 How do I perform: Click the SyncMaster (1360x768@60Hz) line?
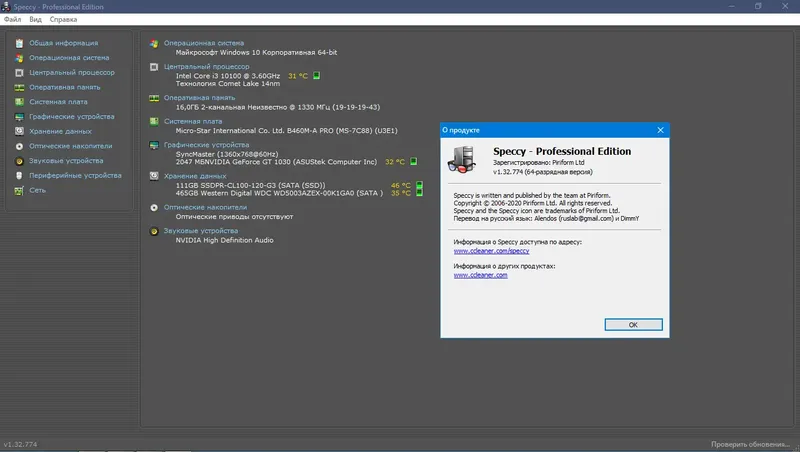pyautogui.click(x=227, y=154)
